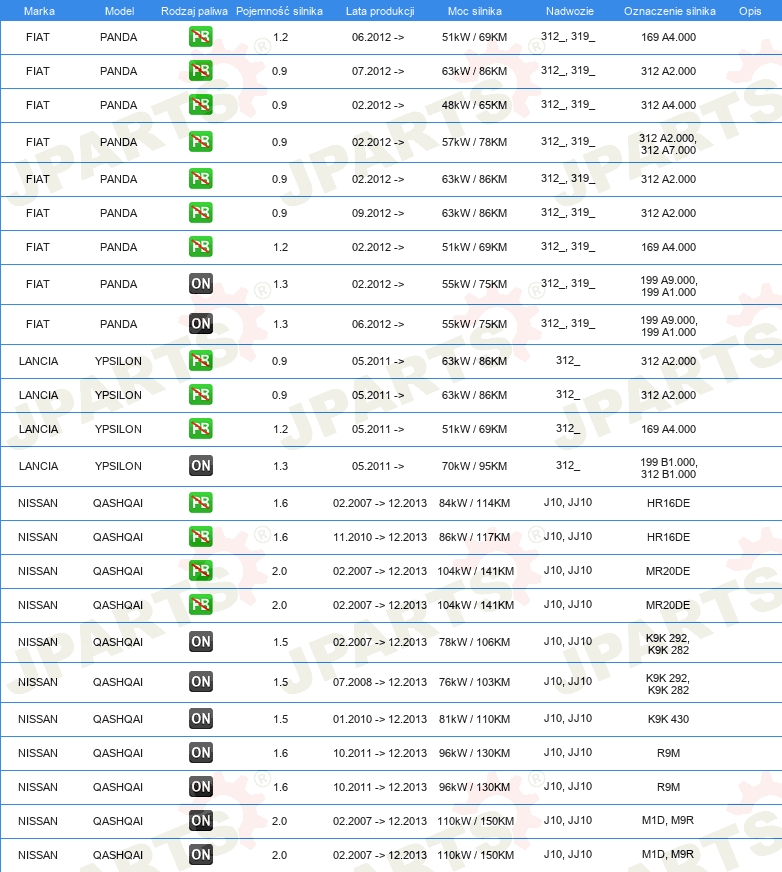Viewport: 782px width, 872px height.
Task: Click the ON diesel icon in the Ypsilon 70kW row
Action: [x=200, y=465]
